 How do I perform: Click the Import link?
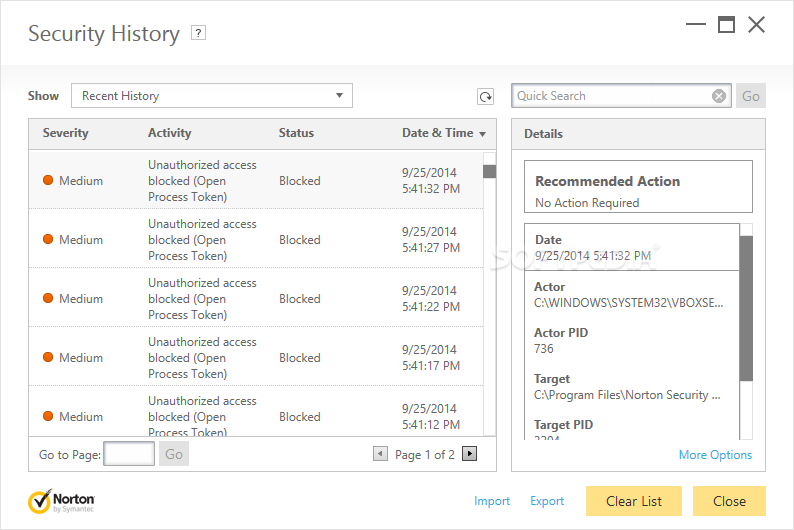492,501
